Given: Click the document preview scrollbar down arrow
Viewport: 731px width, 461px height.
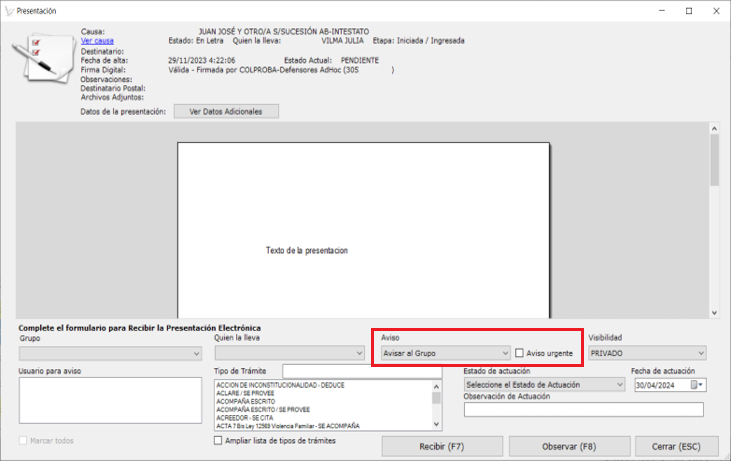Looking at the screenshot, I should (714, 311).
